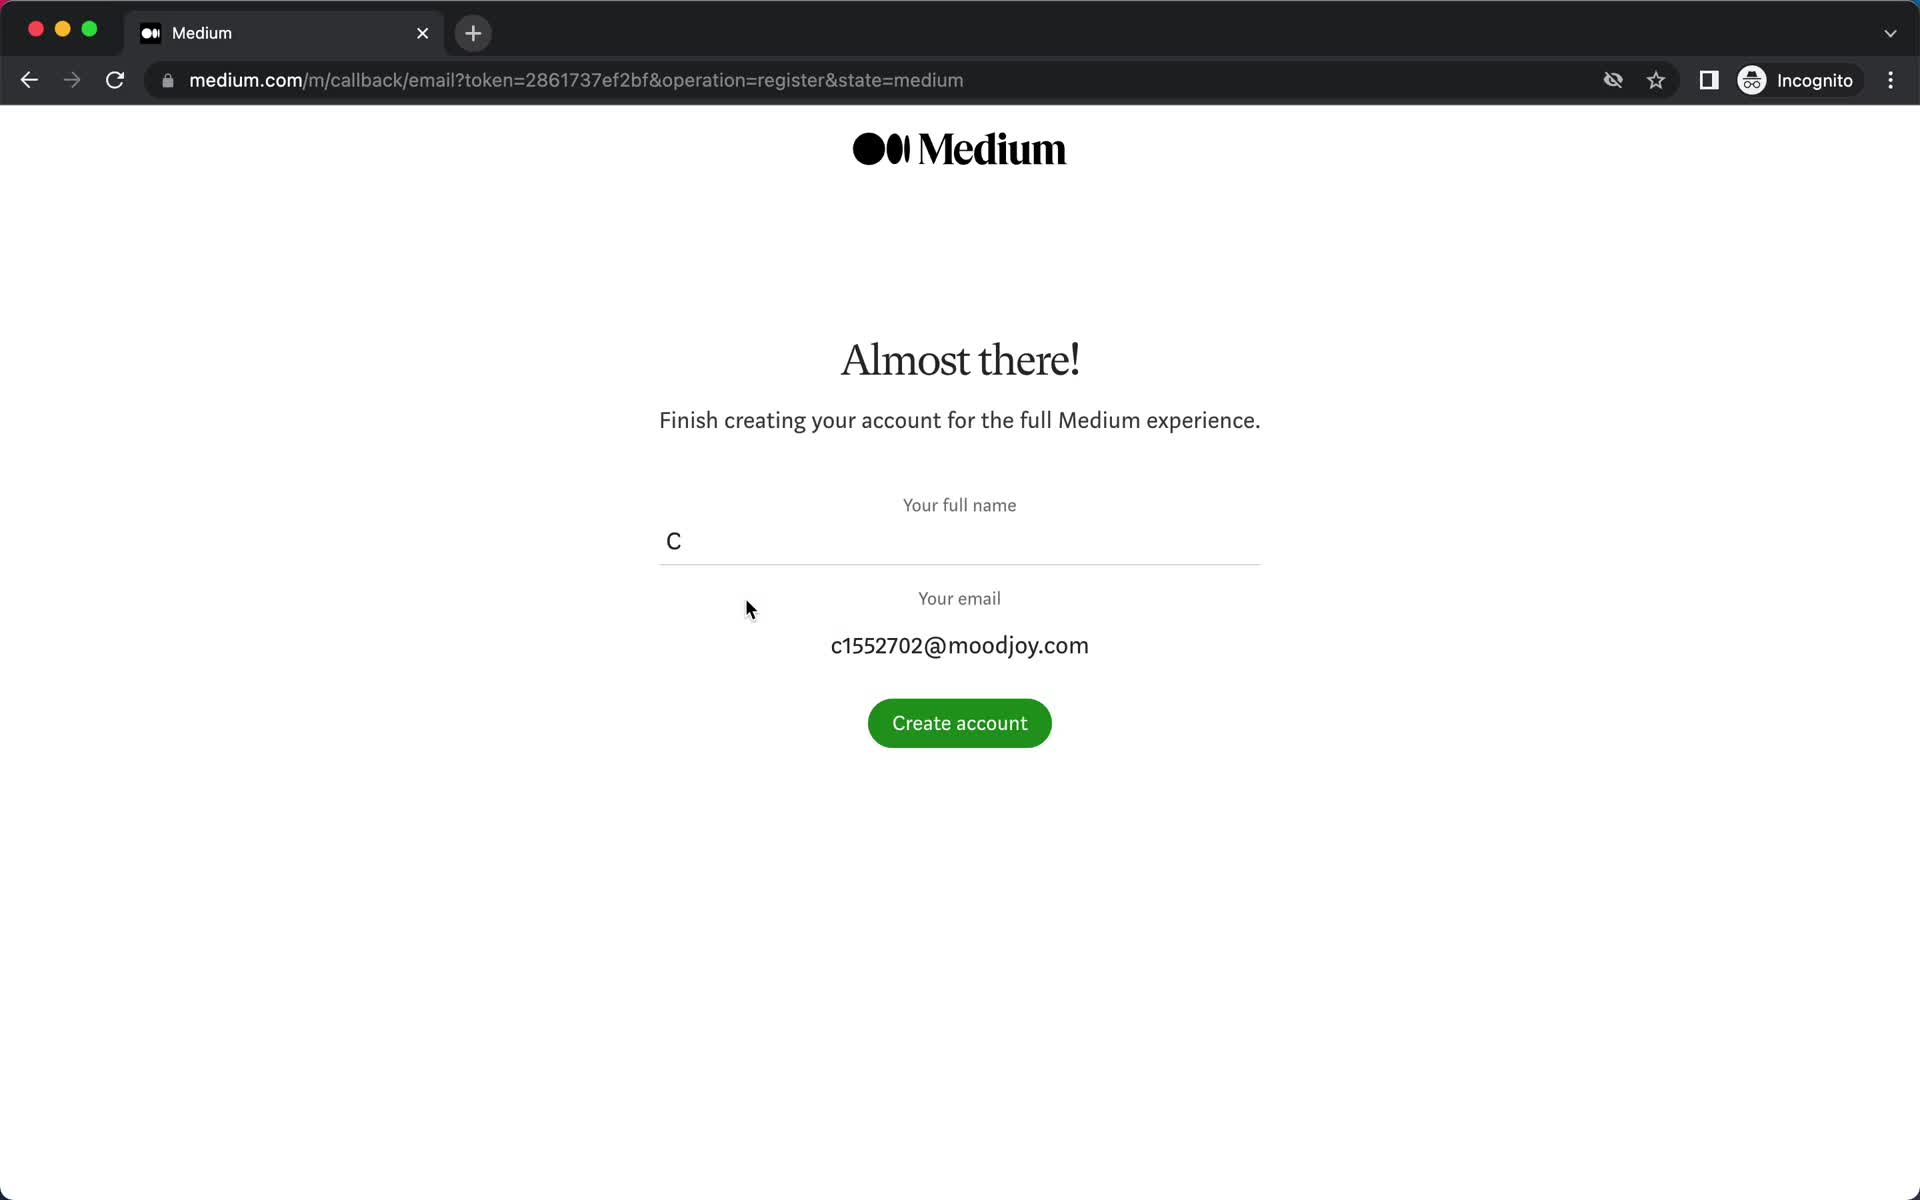Click the split screen icon
Image resolution: width=1920 pixels, height=1200 pixels.
[1710, 80]
